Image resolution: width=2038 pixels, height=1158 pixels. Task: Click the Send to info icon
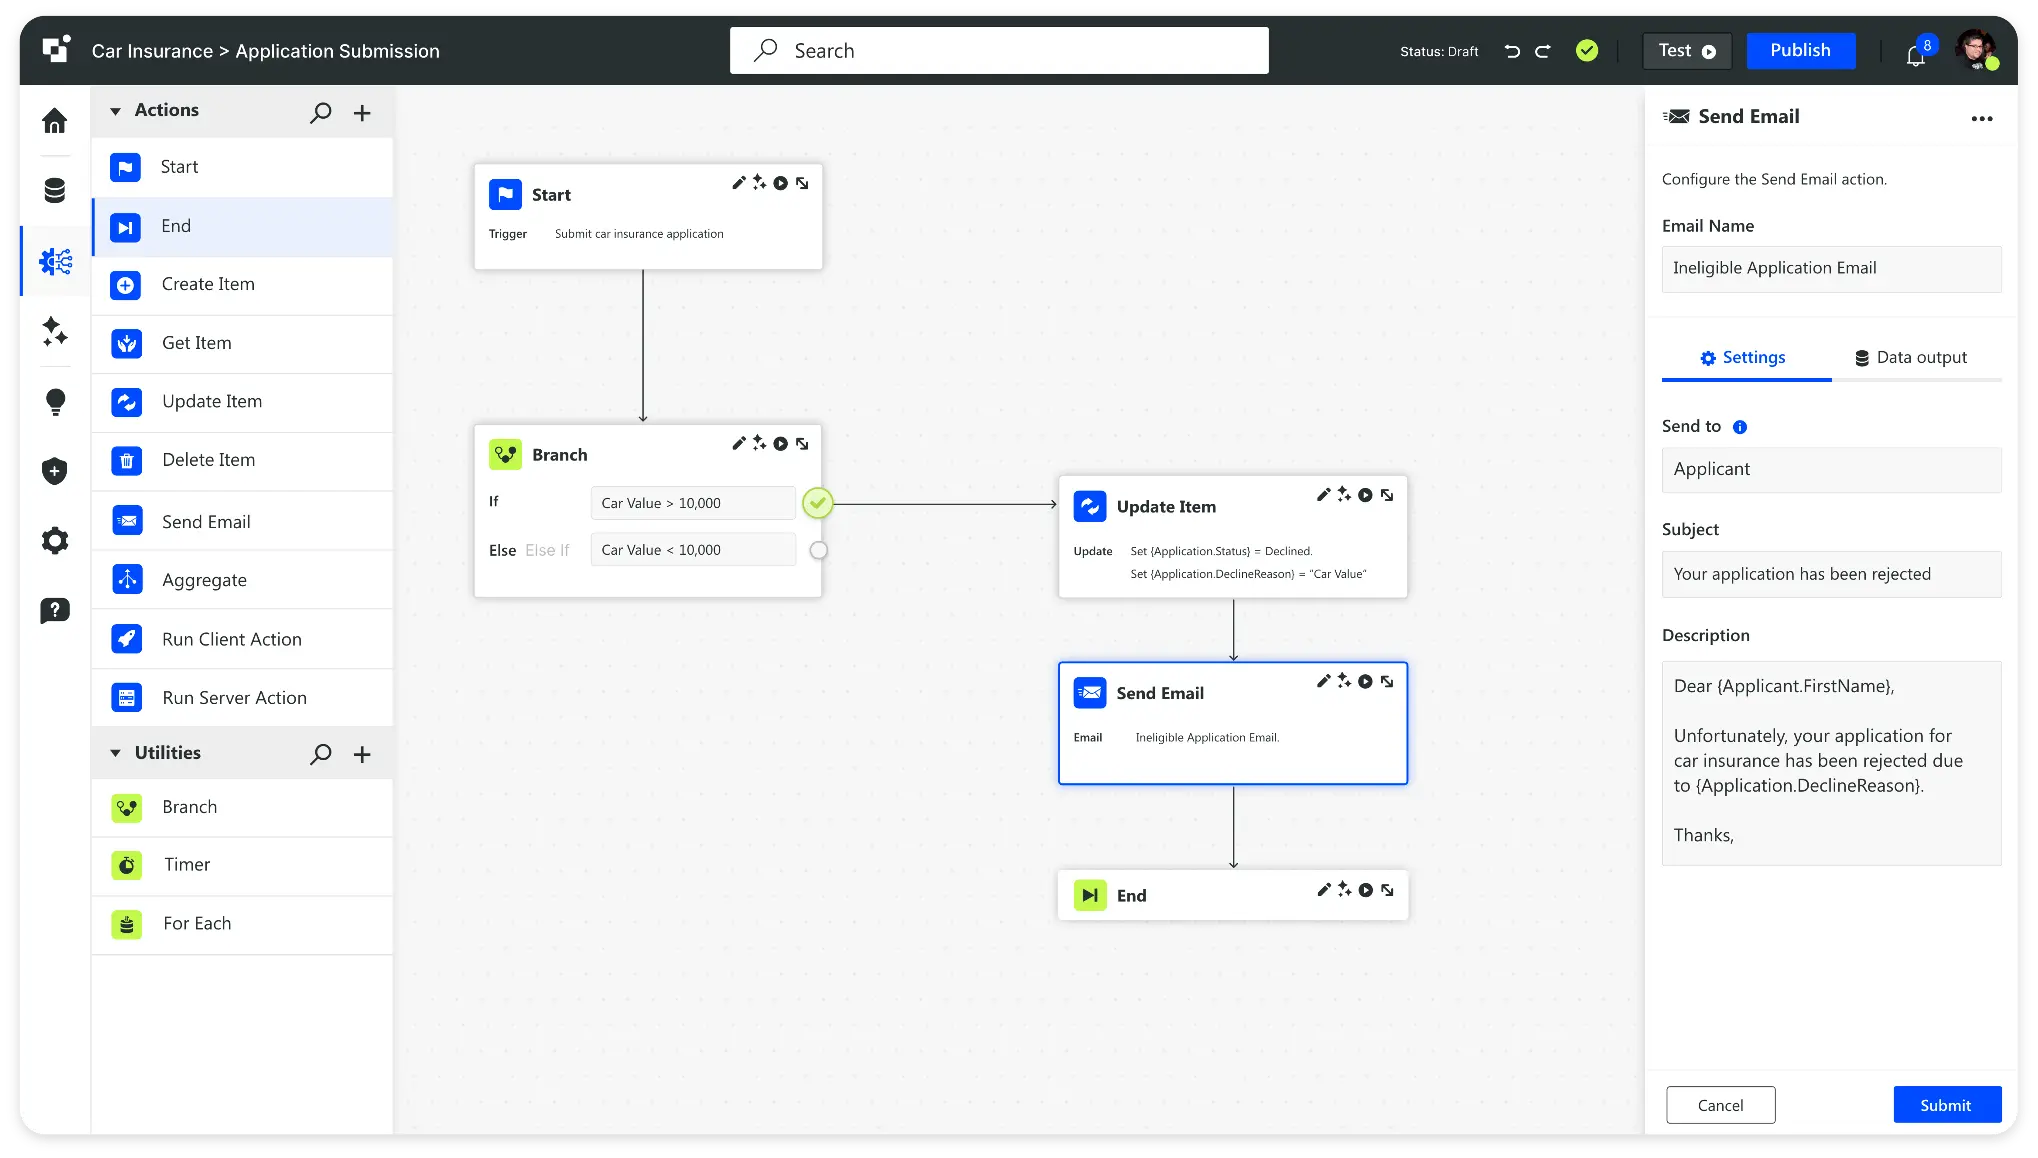click(x=1740, y=427)
